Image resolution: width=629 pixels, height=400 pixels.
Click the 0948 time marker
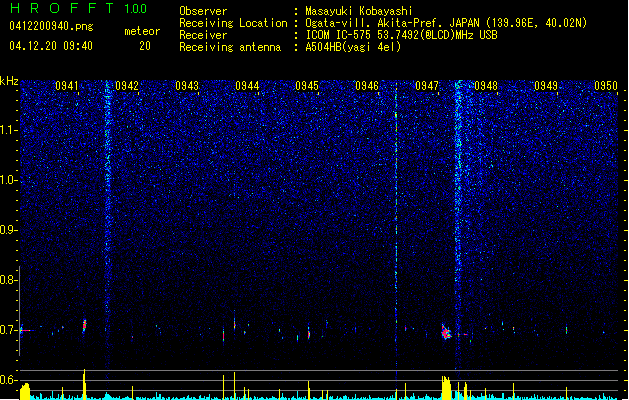[486, 86]
